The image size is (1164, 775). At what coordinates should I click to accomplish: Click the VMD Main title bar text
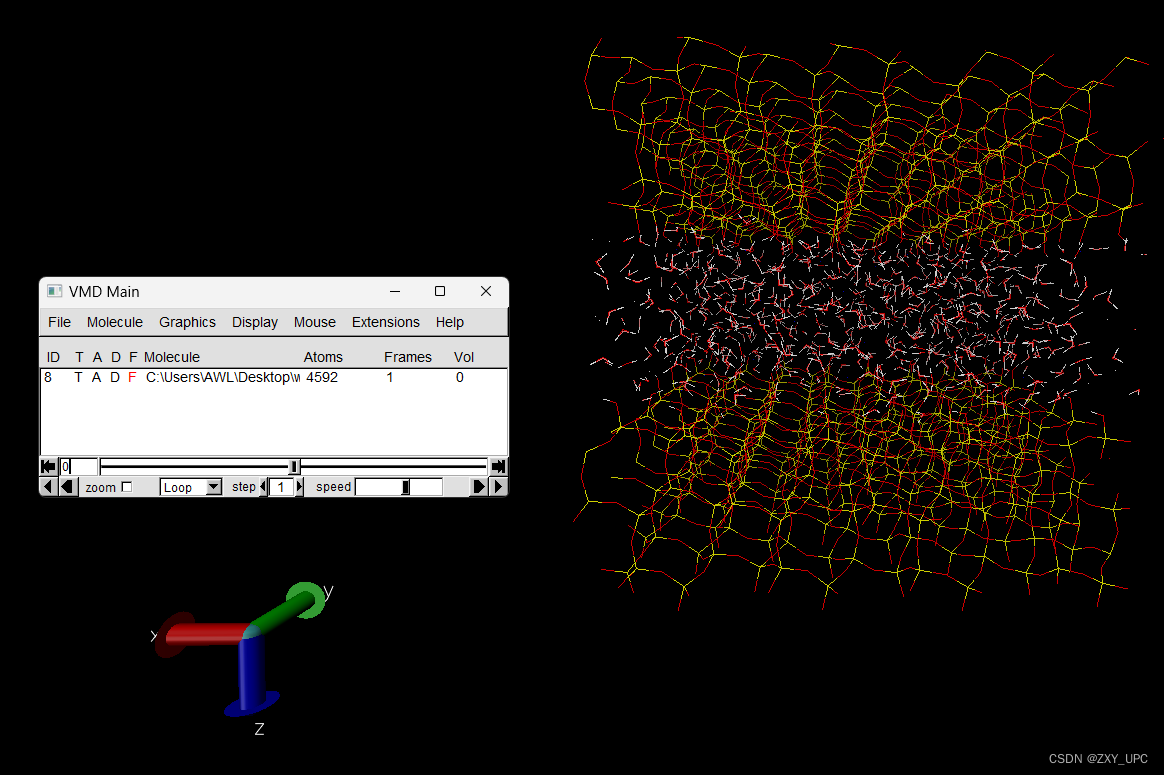(104, 292)
